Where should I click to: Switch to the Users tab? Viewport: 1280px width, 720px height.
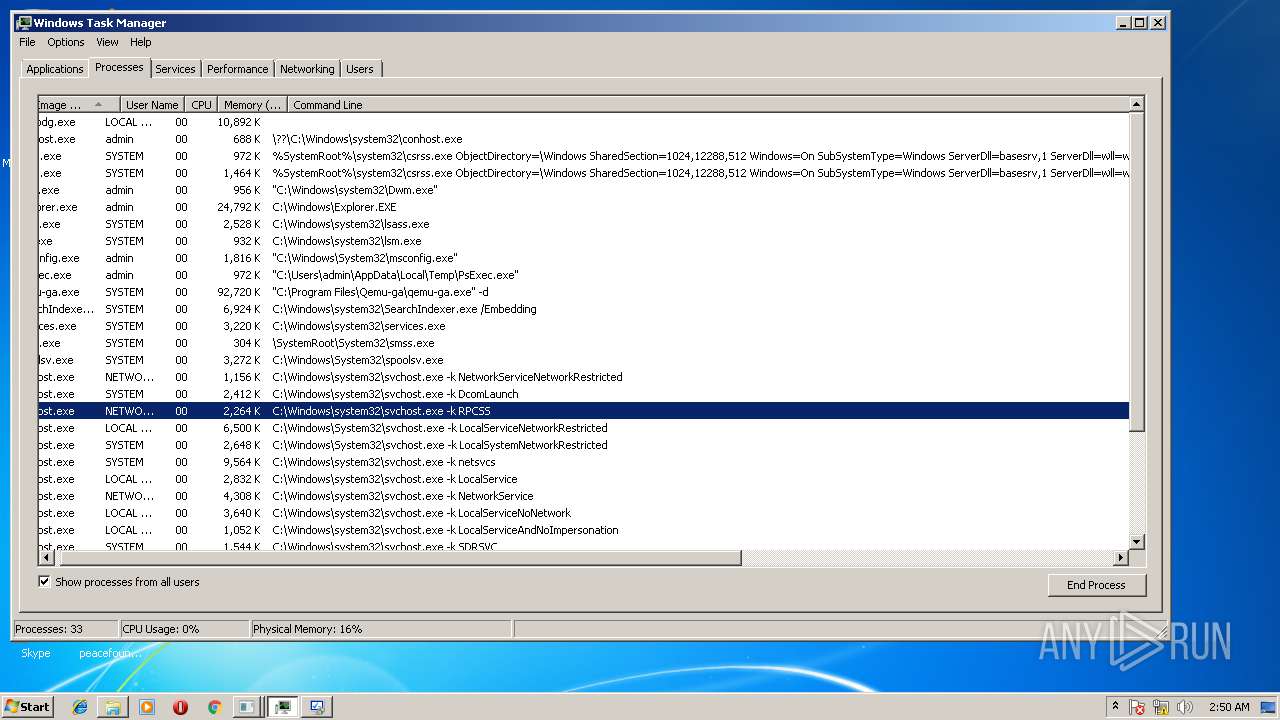point(360,69)
